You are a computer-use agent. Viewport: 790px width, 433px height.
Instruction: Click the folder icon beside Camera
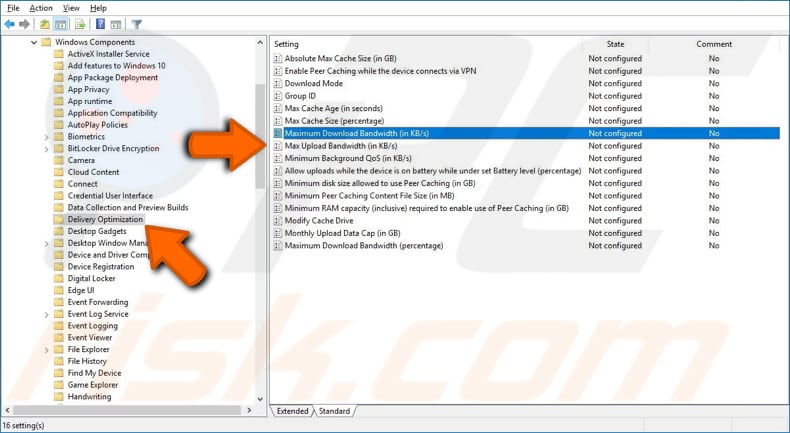click(59, 160)
